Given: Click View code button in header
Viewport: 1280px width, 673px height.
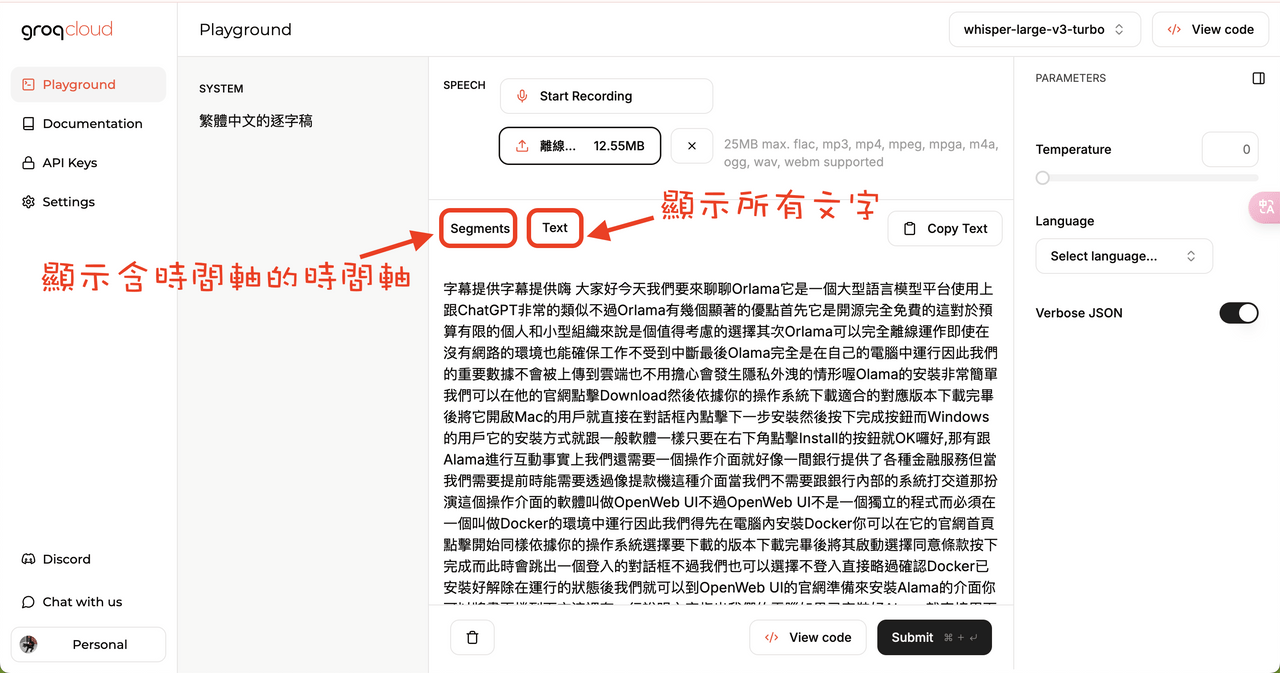Looking at the screenshot, I should (1210, 30).
